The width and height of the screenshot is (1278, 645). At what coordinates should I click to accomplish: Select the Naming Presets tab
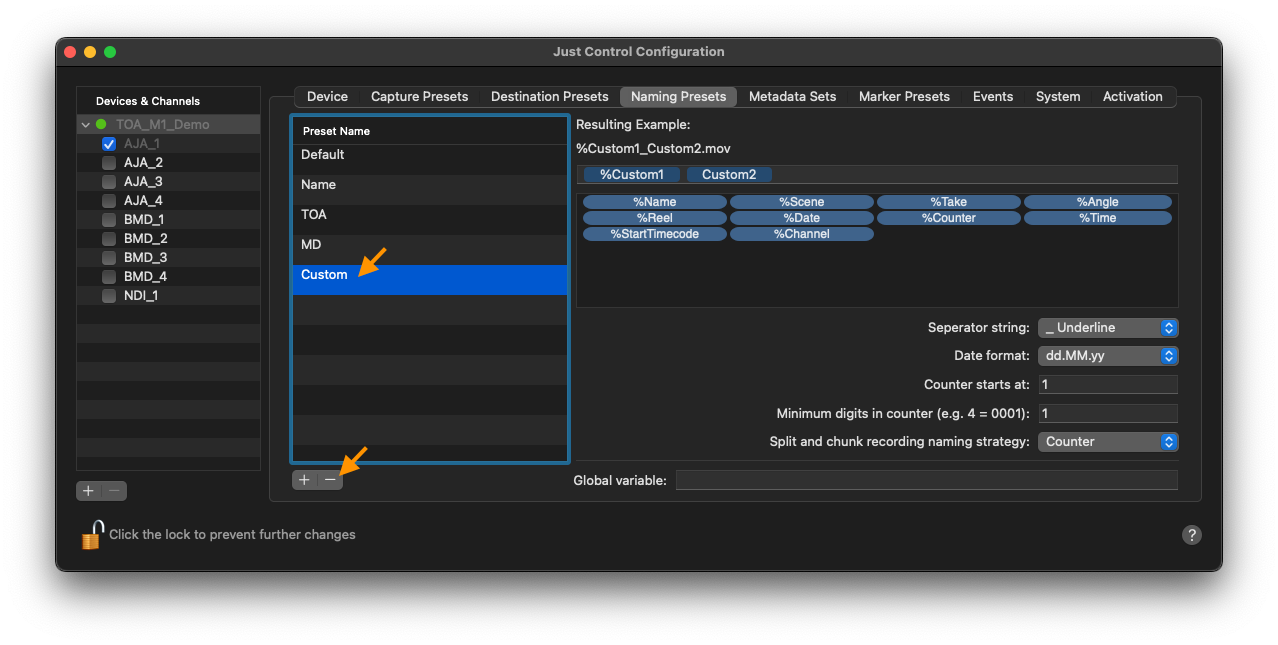[678, 97]
